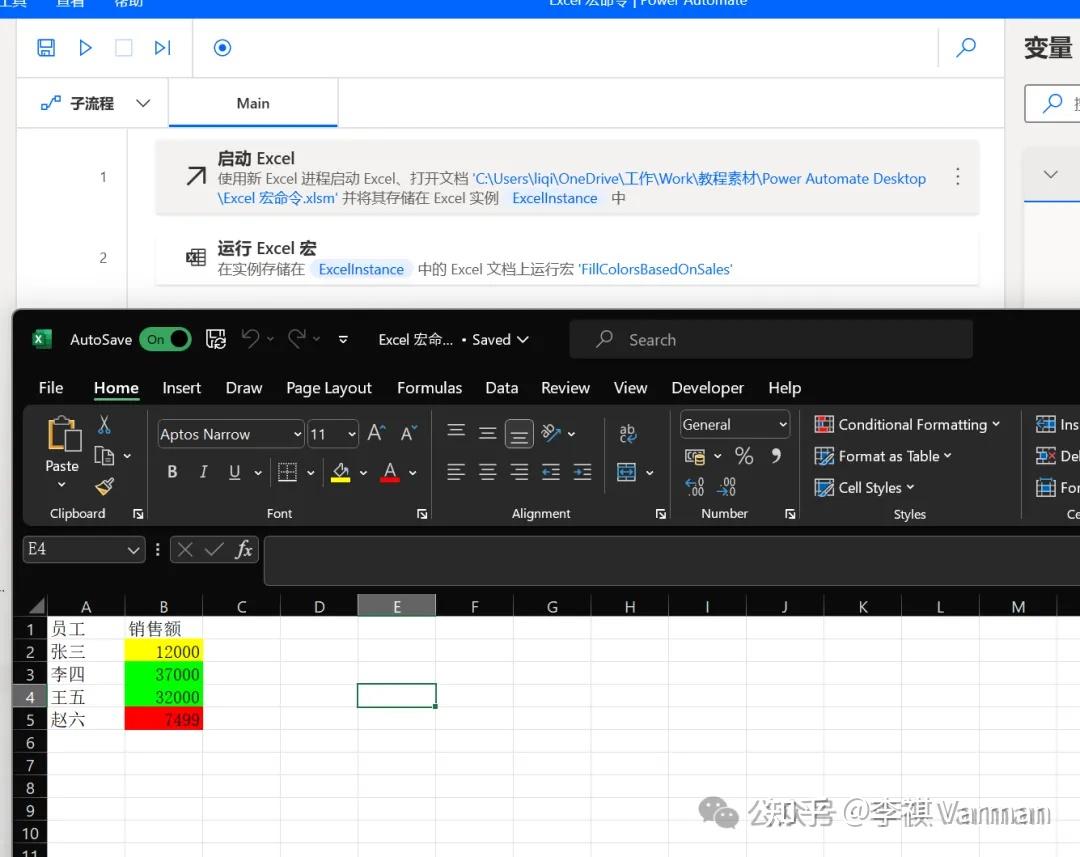1080x857 pixels.
Task: Click the decrease indent icon
Action: 551,472
